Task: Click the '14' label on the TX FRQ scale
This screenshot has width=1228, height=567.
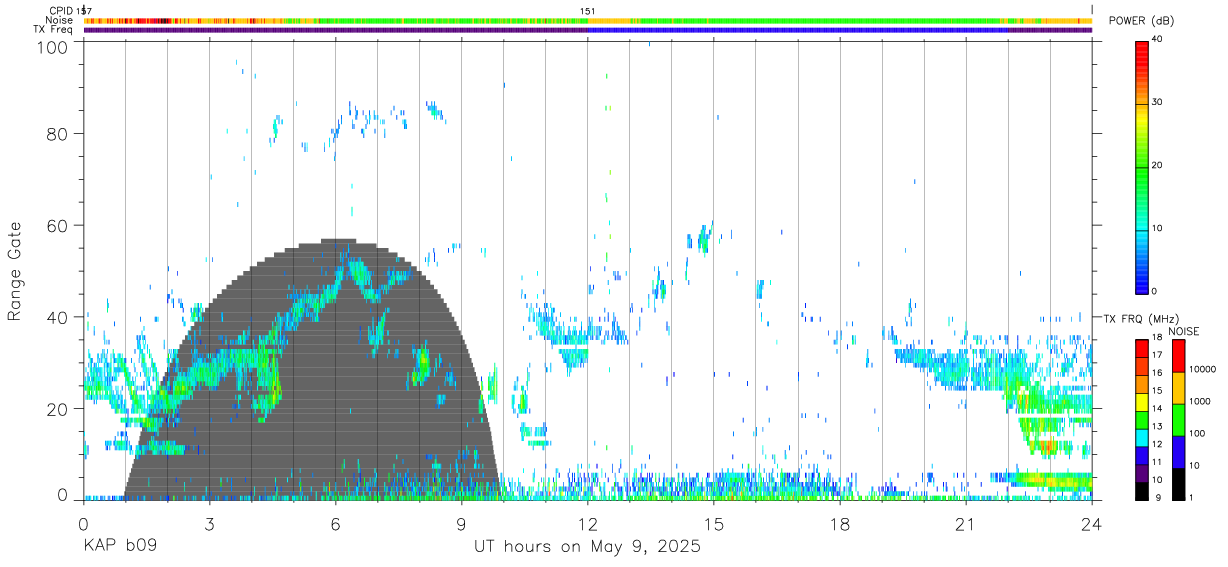Action: pos(1157,408)
